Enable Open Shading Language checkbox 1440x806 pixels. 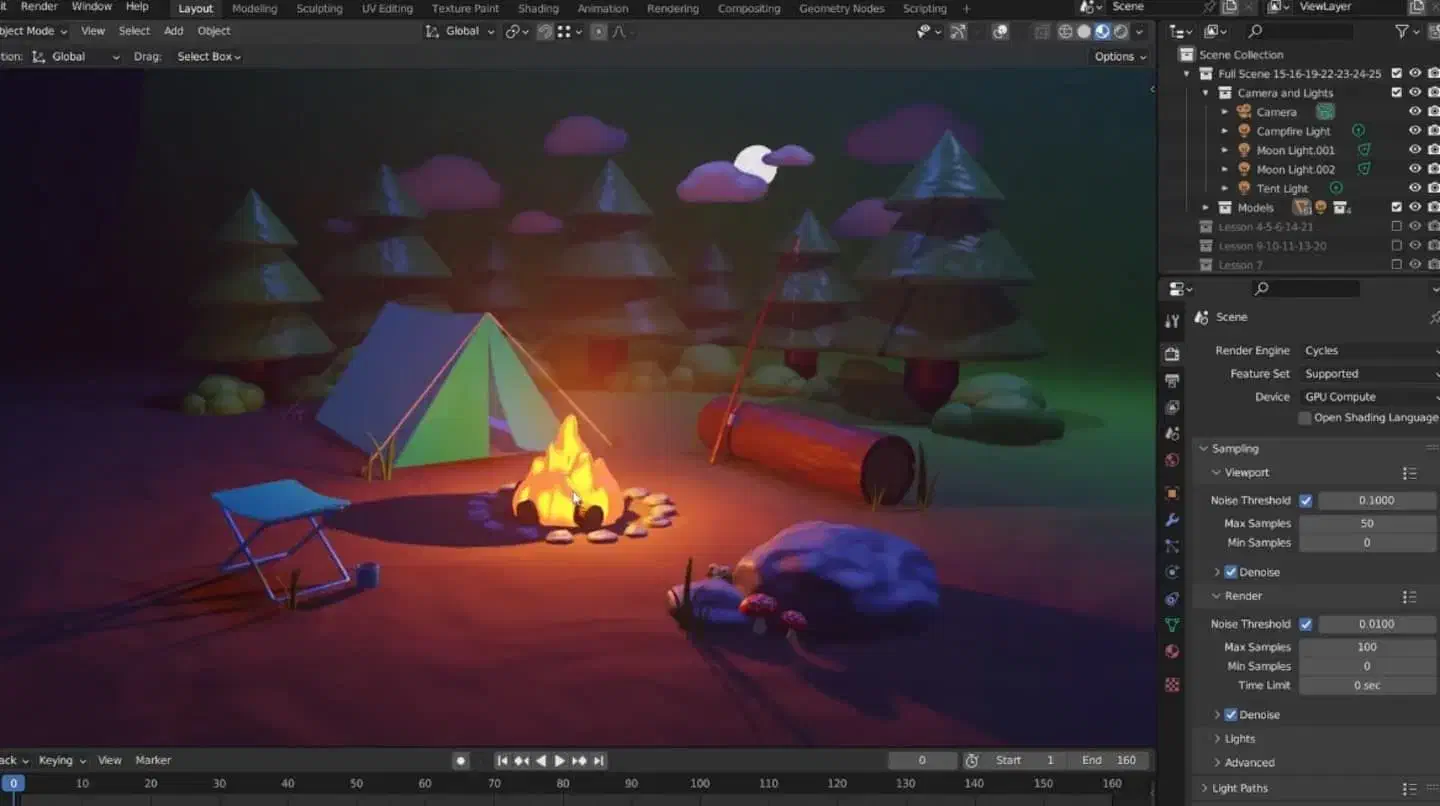point(1304,418)
